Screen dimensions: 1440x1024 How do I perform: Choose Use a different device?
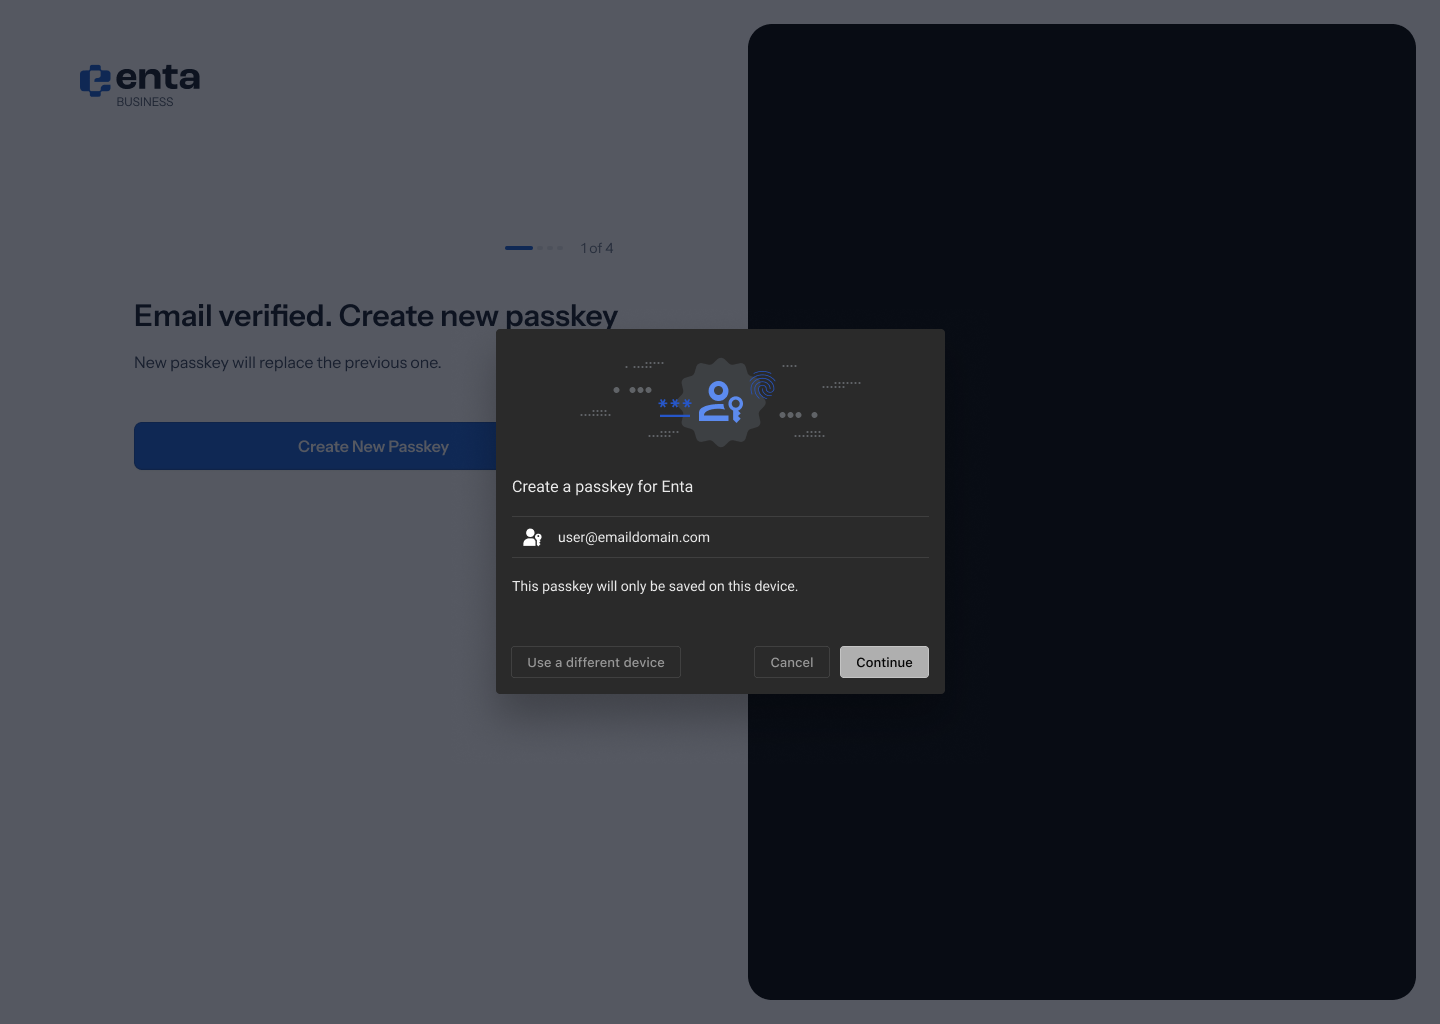click(596, 662)
